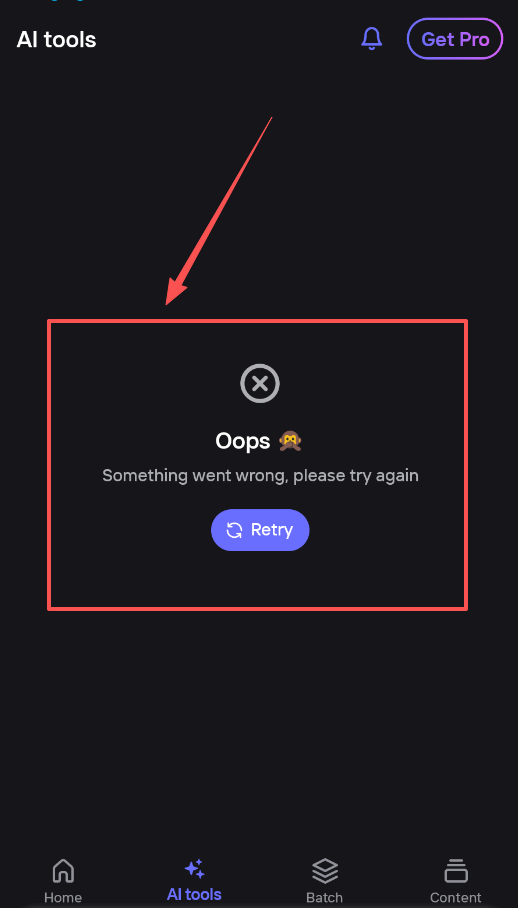Click the Something went wrong message
The height and width of the screenshot is (908, 518).
(260, 476)
